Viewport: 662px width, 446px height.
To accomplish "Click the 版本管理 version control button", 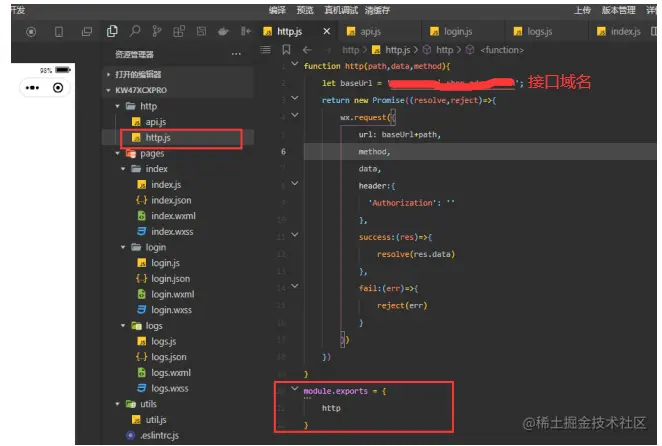I will pos(619,10).
